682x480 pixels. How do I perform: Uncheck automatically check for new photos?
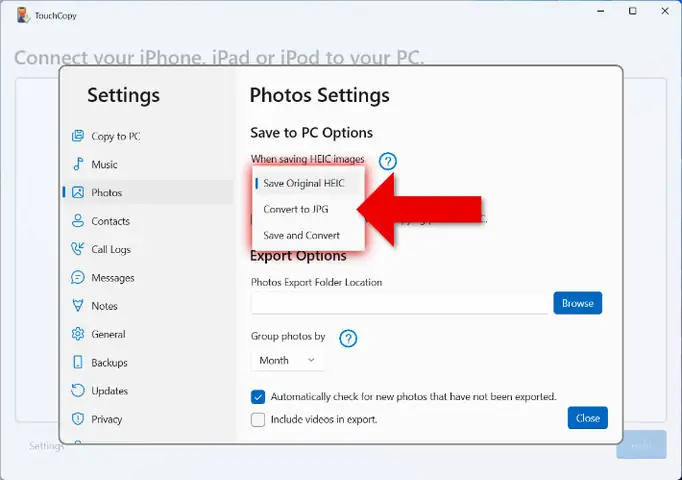coord(258,397)
